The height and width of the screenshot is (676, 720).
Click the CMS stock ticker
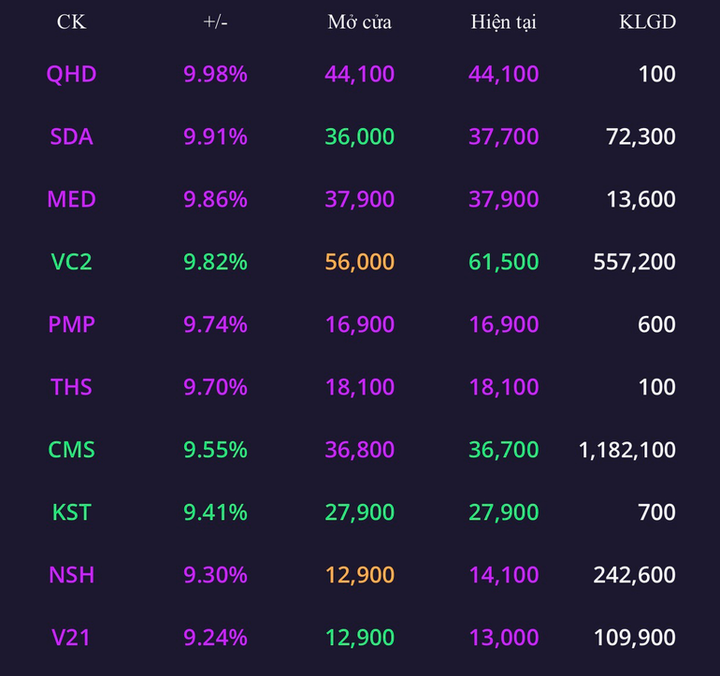pyautogui.click(x=72, y=450)
